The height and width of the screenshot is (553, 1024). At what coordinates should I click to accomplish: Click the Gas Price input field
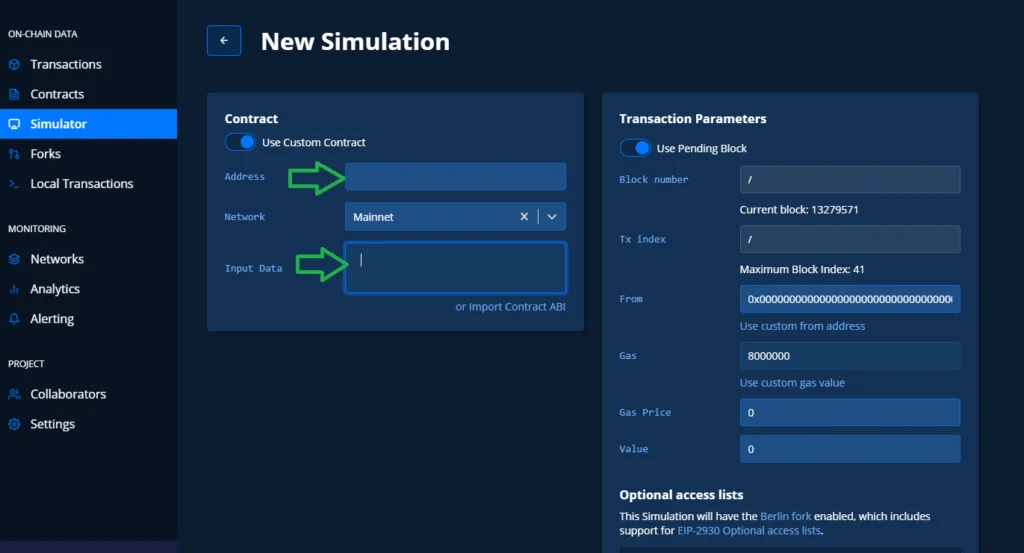pyautogui.click(x=850, y=413)
